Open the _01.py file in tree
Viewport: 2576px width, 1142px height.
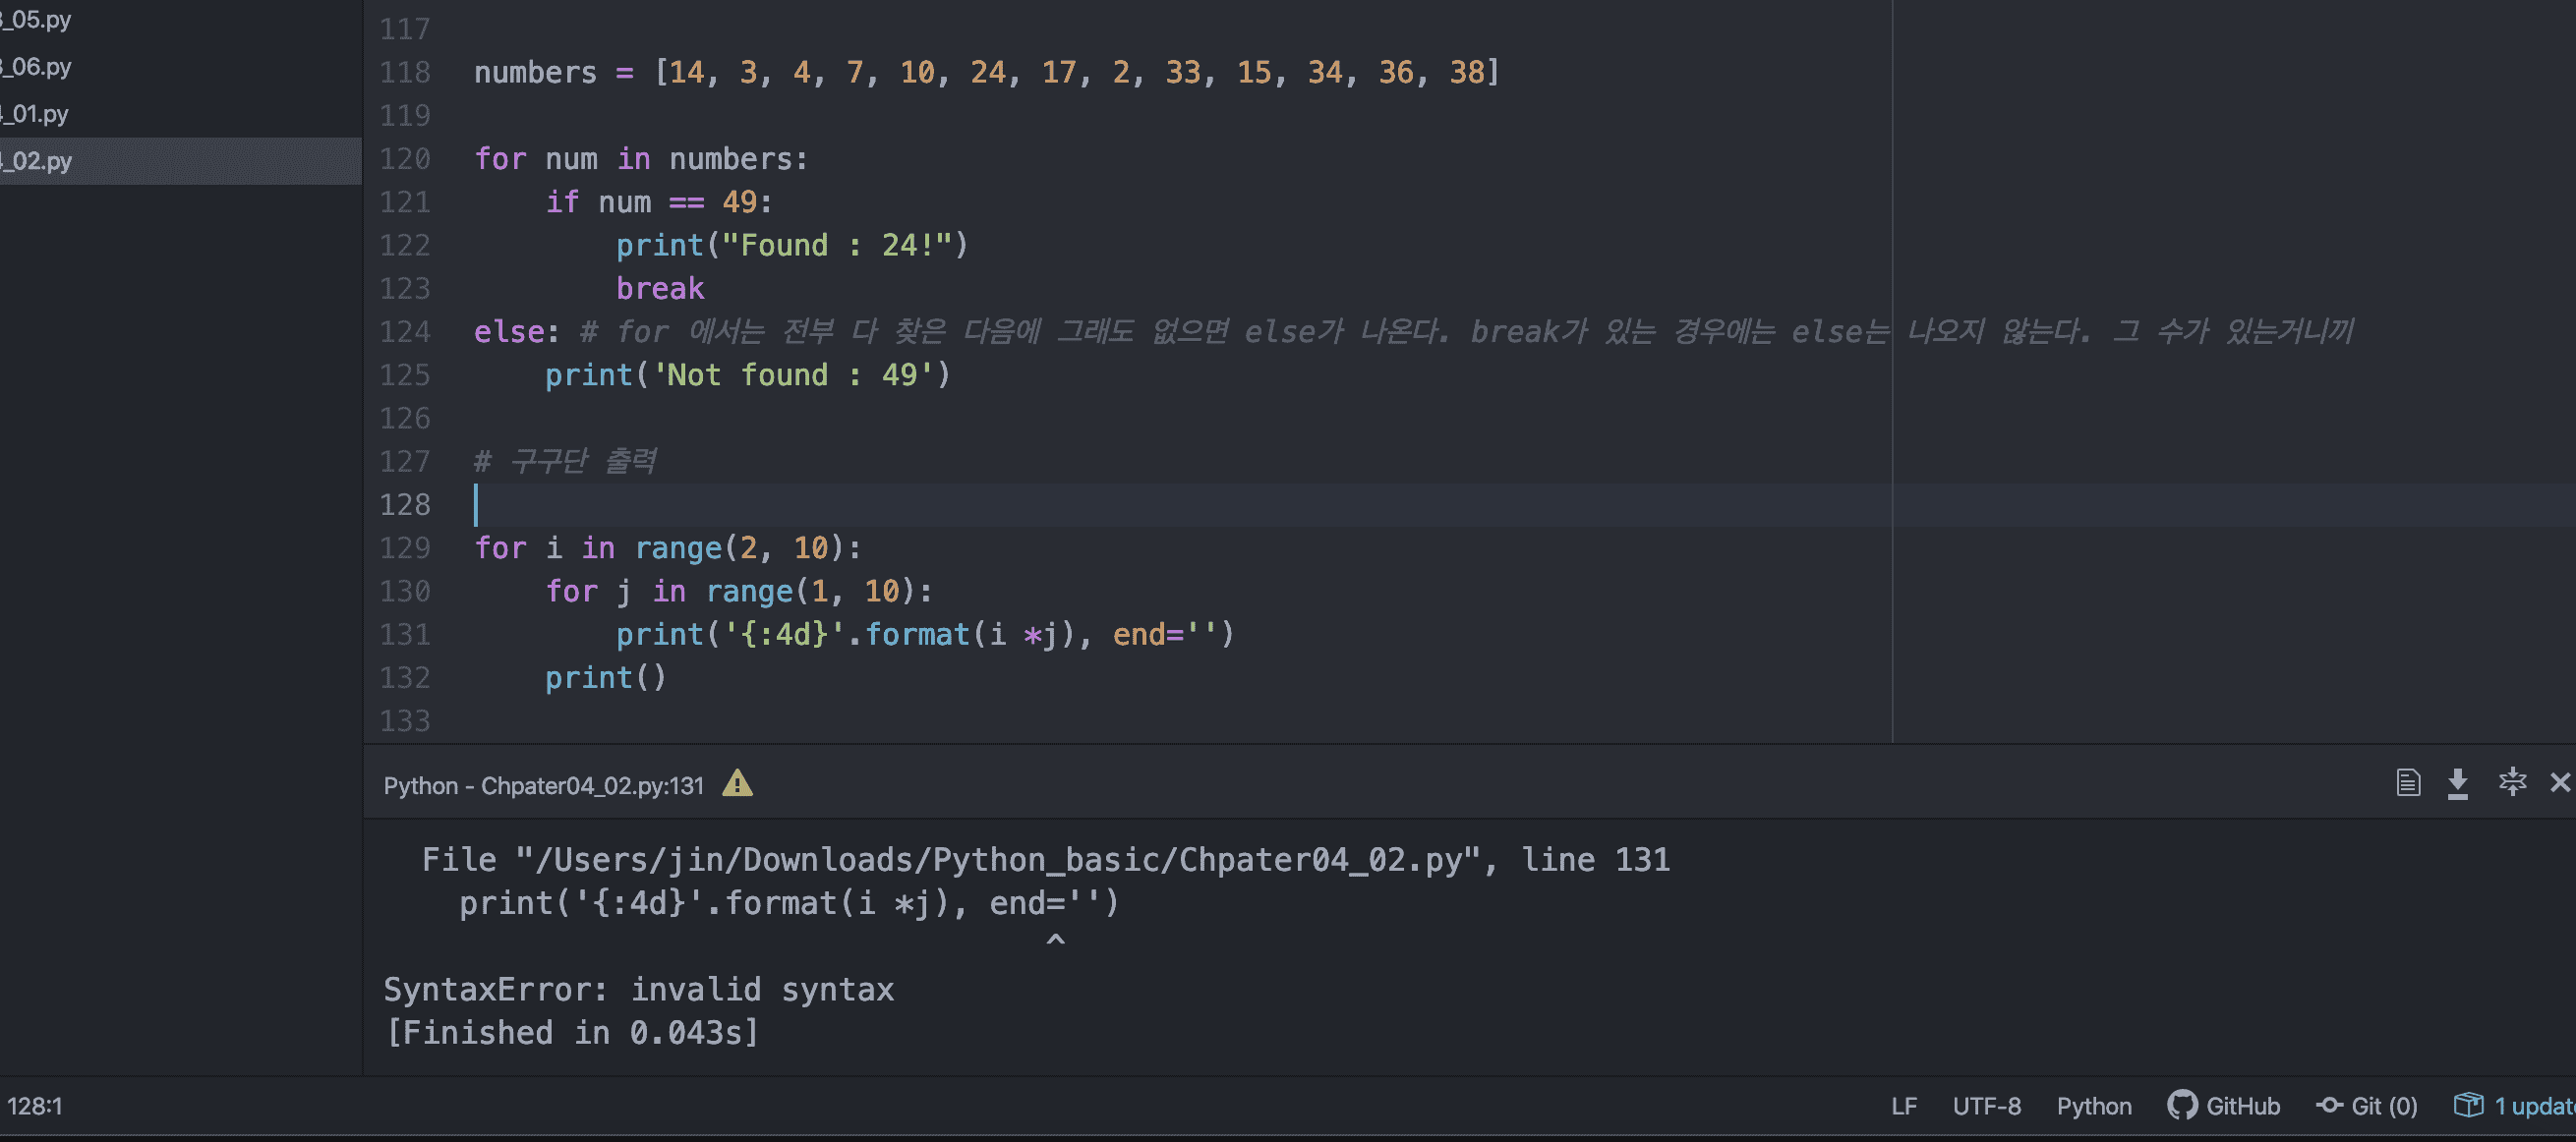click(40, 114)
